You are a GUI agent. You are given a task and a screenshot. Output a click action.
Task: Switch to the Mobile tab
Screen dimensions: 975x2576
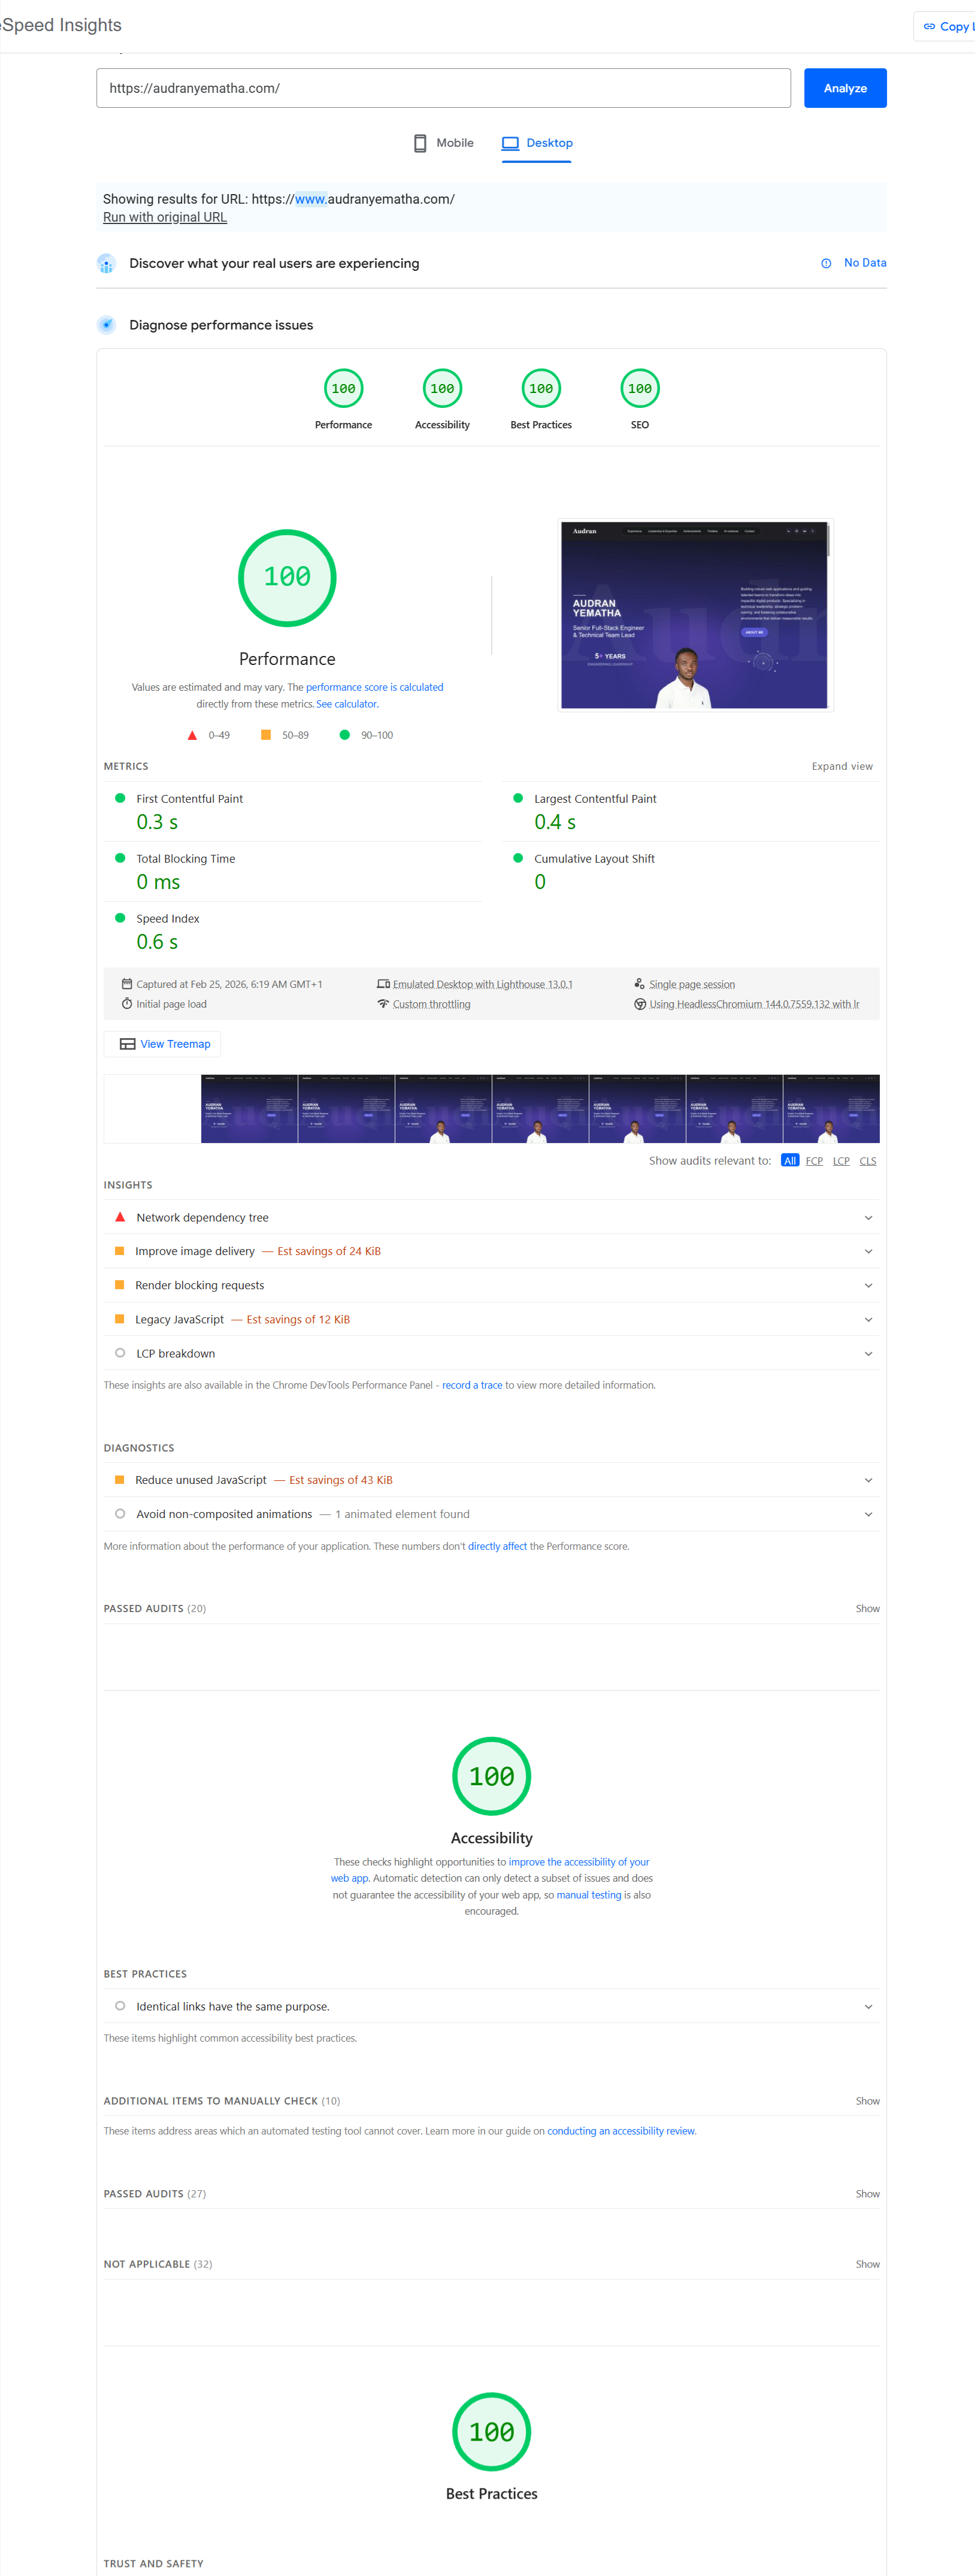(444, 143)
